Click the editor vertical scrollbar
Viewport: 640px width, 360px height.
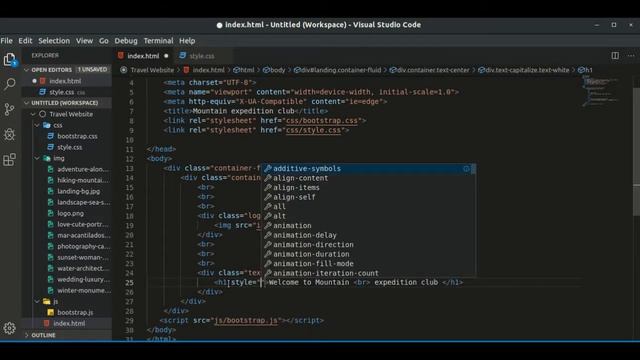pyautogui.click(x=636, y=151)
